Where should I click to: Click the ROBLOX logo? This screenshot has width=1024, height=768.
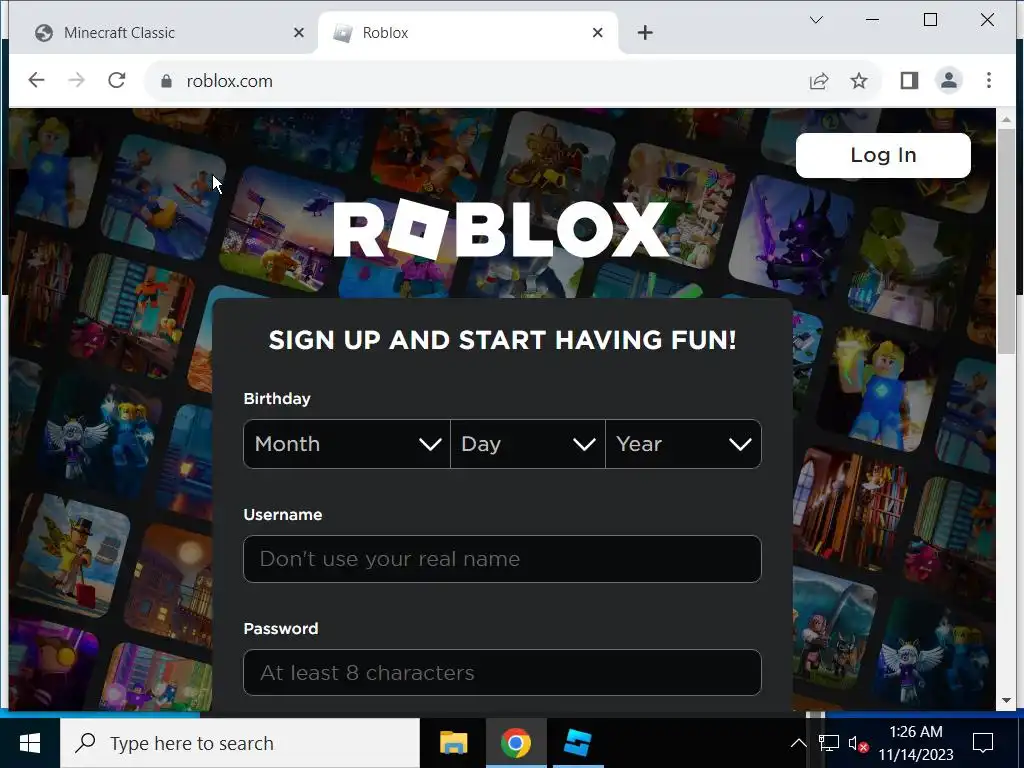502,229
